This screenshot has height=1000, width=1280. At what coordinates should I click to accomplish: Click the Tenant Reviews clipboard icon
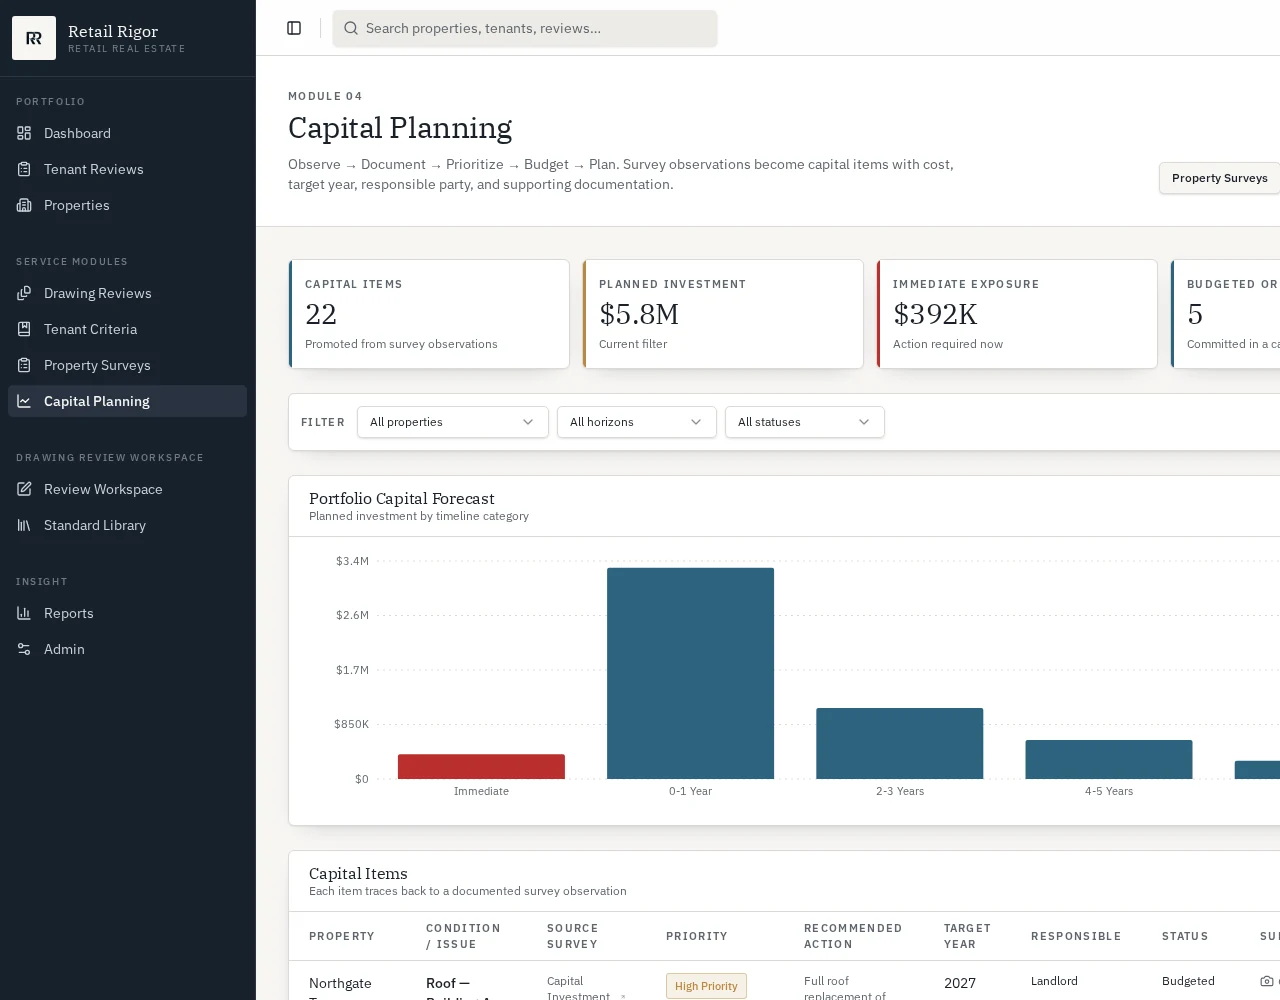click(x=24, y=169)
